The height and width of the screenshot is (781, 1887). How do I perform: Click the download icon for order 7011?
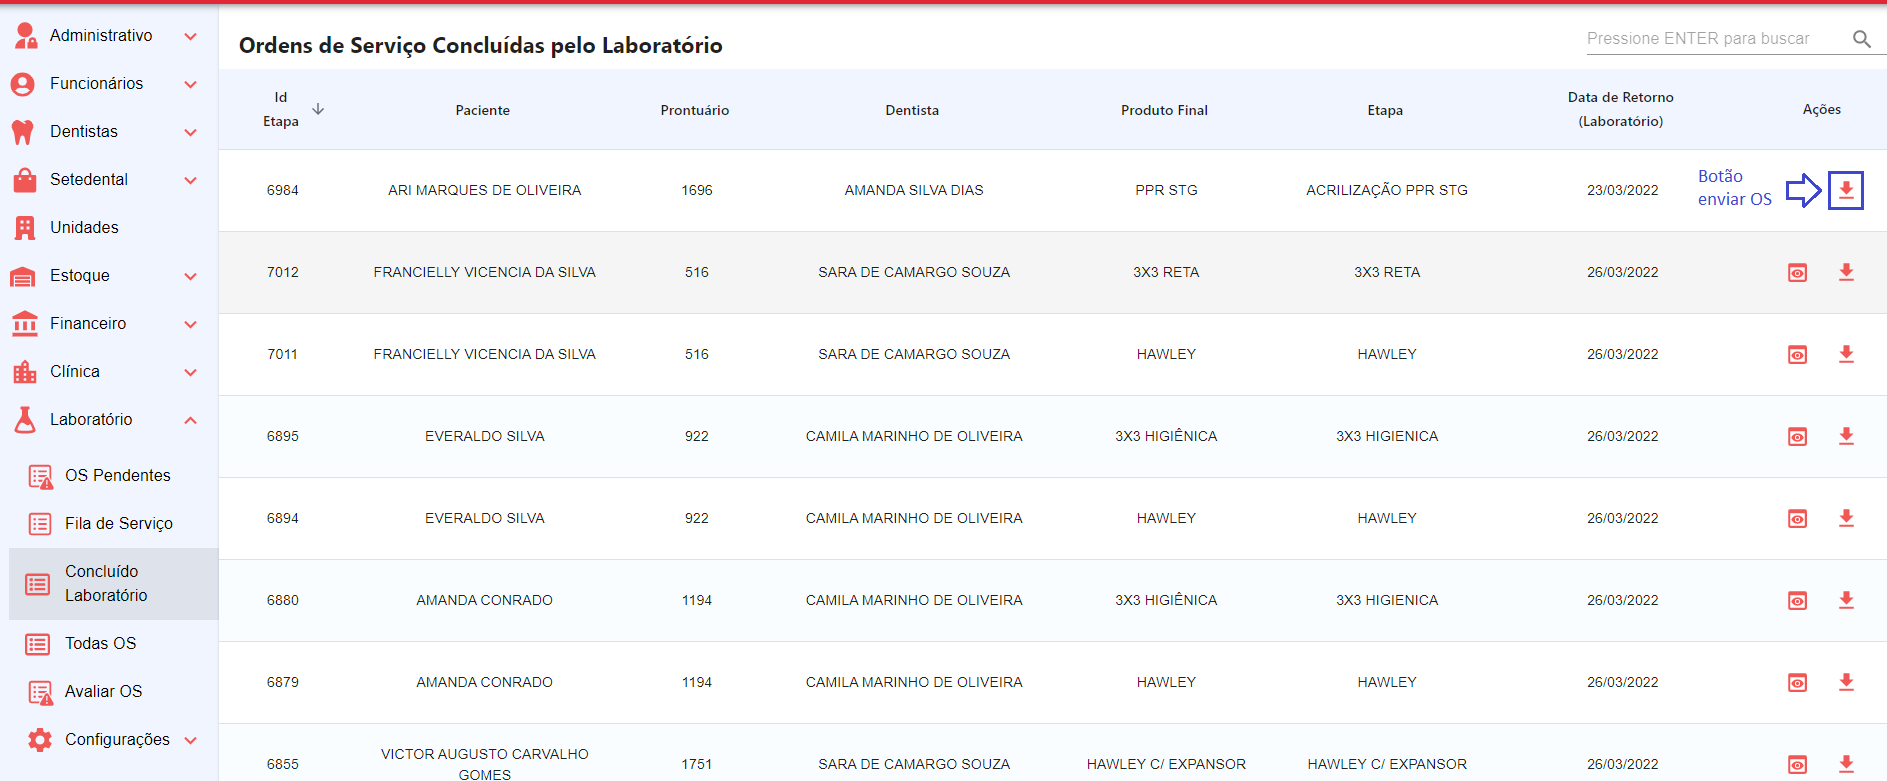tap(1846, 354)
